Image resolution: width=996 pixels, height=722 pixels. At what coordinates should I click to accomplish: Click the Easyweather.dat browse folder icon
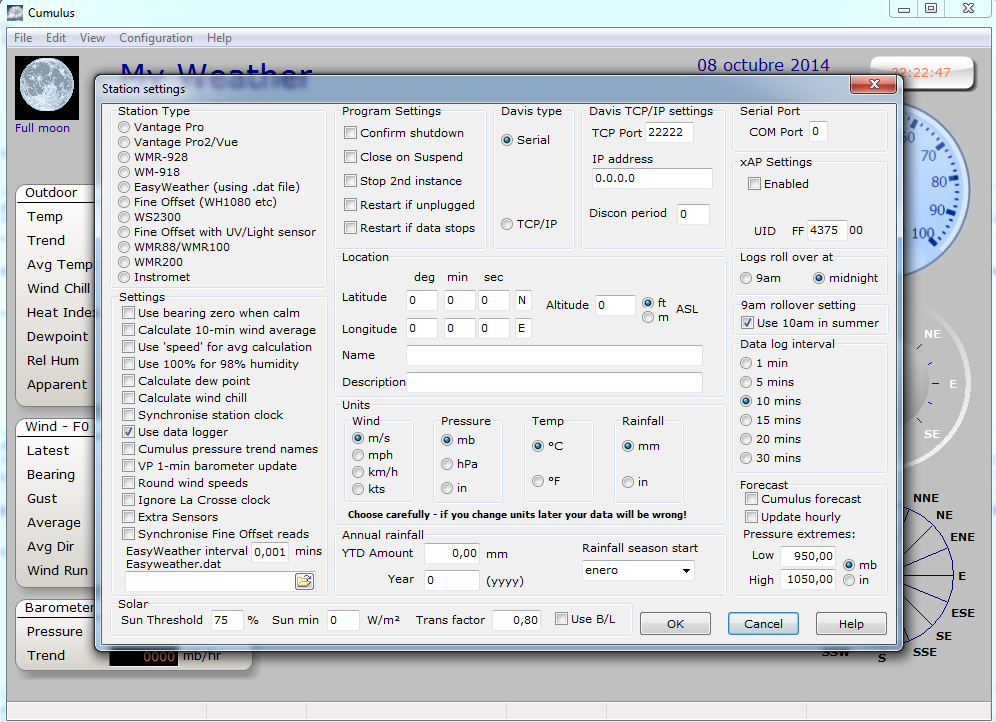tap(304, 581)
